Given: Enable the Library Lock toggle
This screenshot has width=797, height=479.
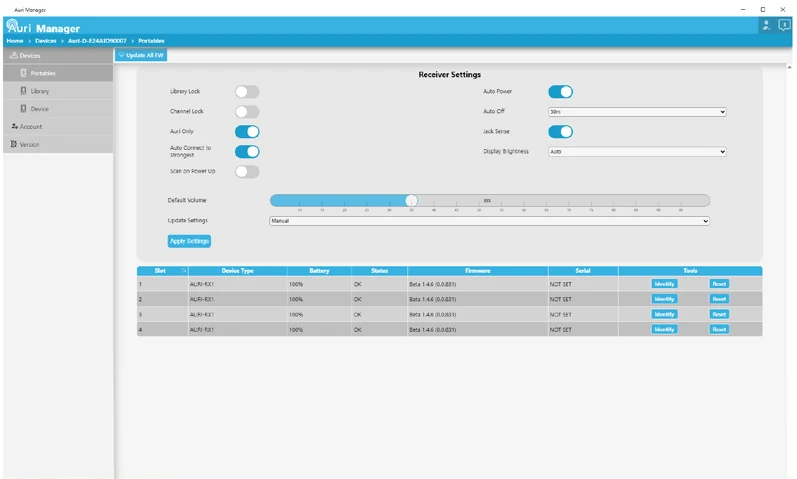Looking at the screenshot, I should click(247, 92).
